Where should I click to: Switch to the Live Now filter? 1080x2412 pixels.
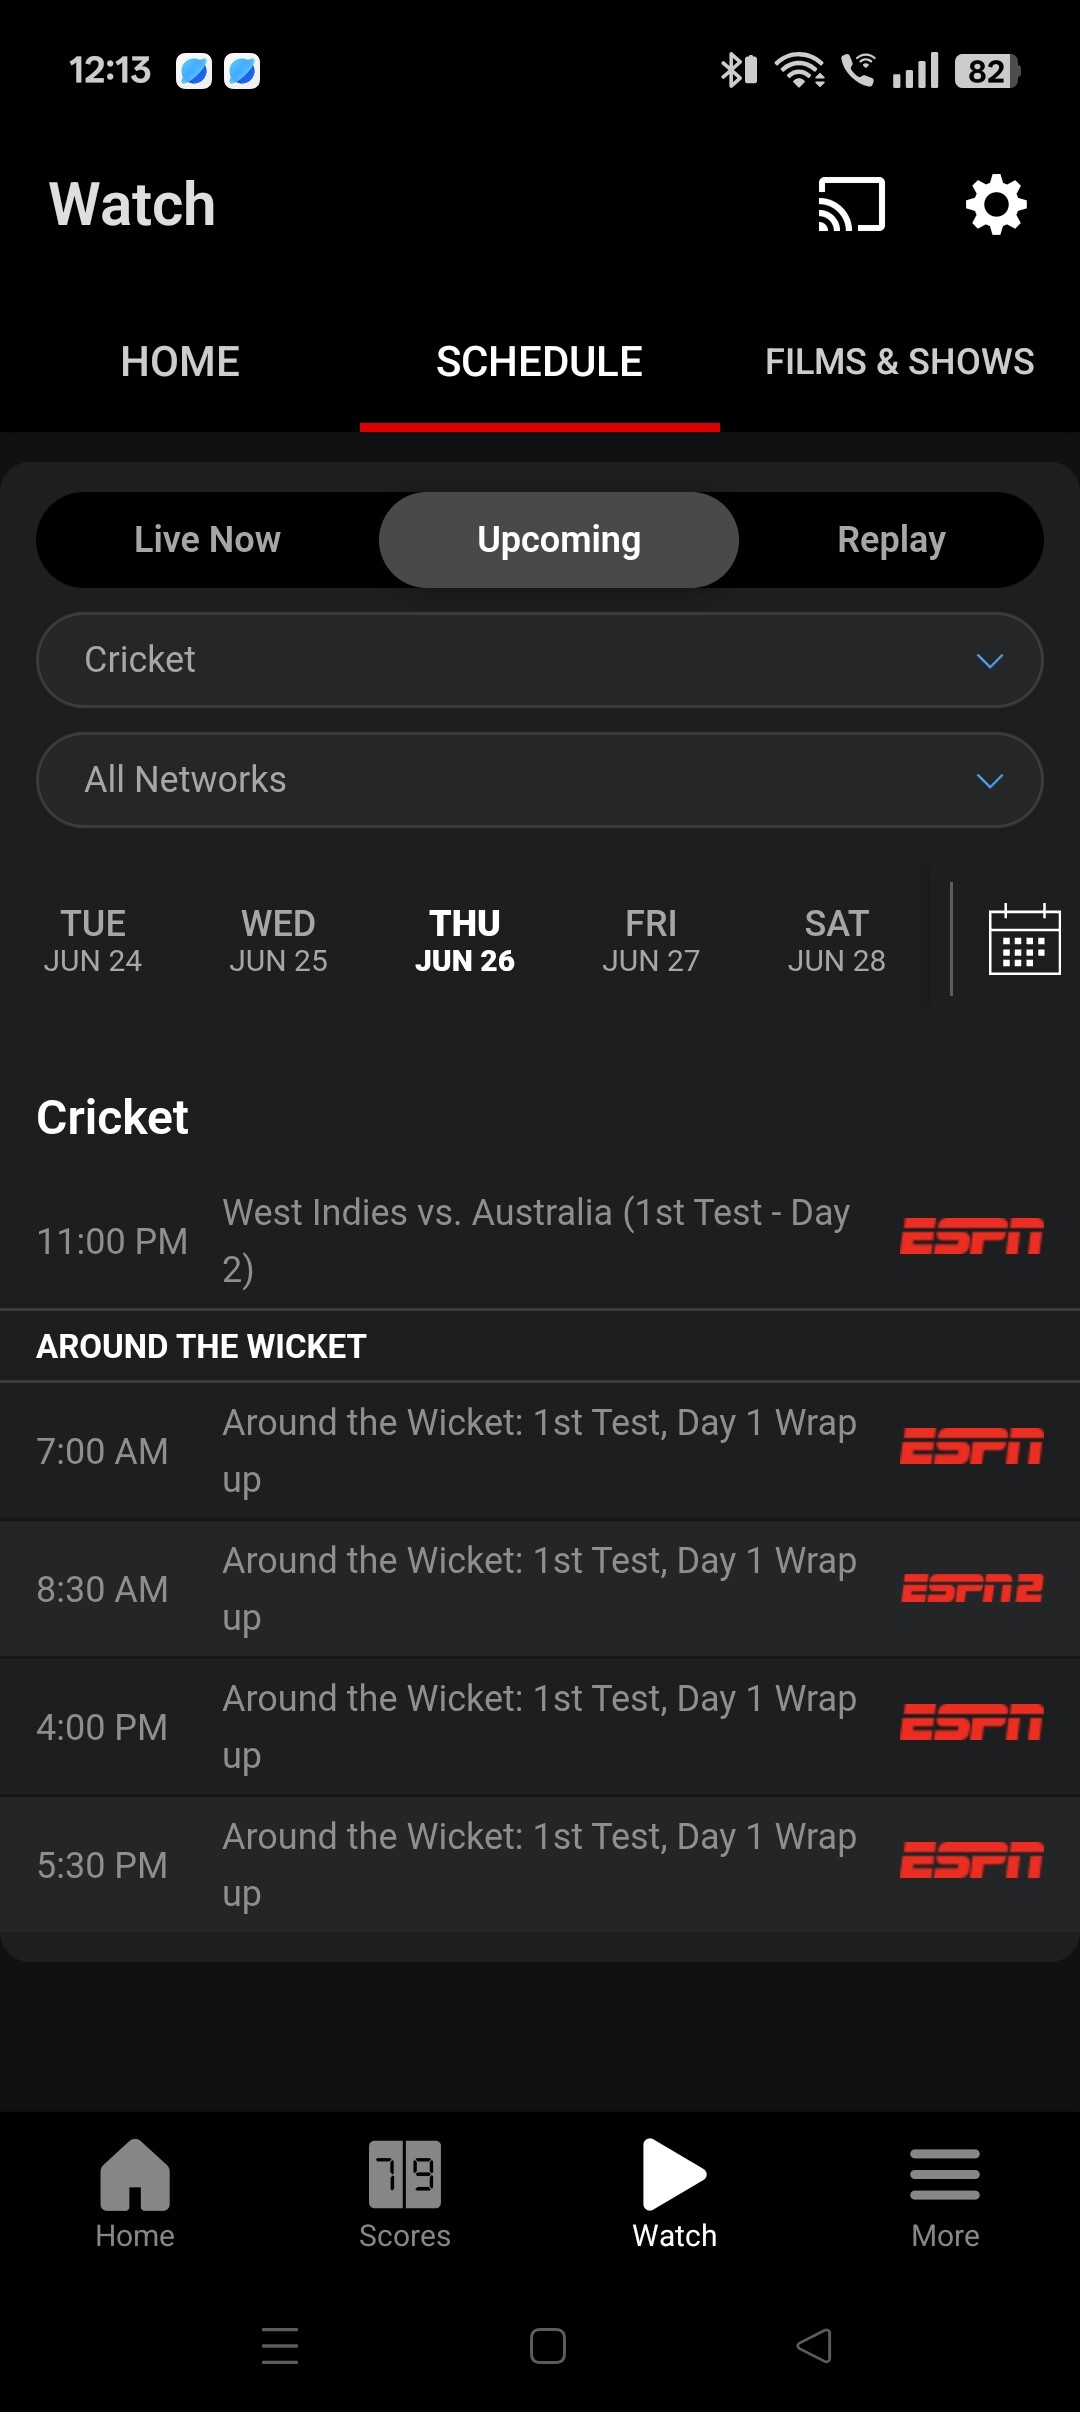pyautogui.click(x=208, y=540)
